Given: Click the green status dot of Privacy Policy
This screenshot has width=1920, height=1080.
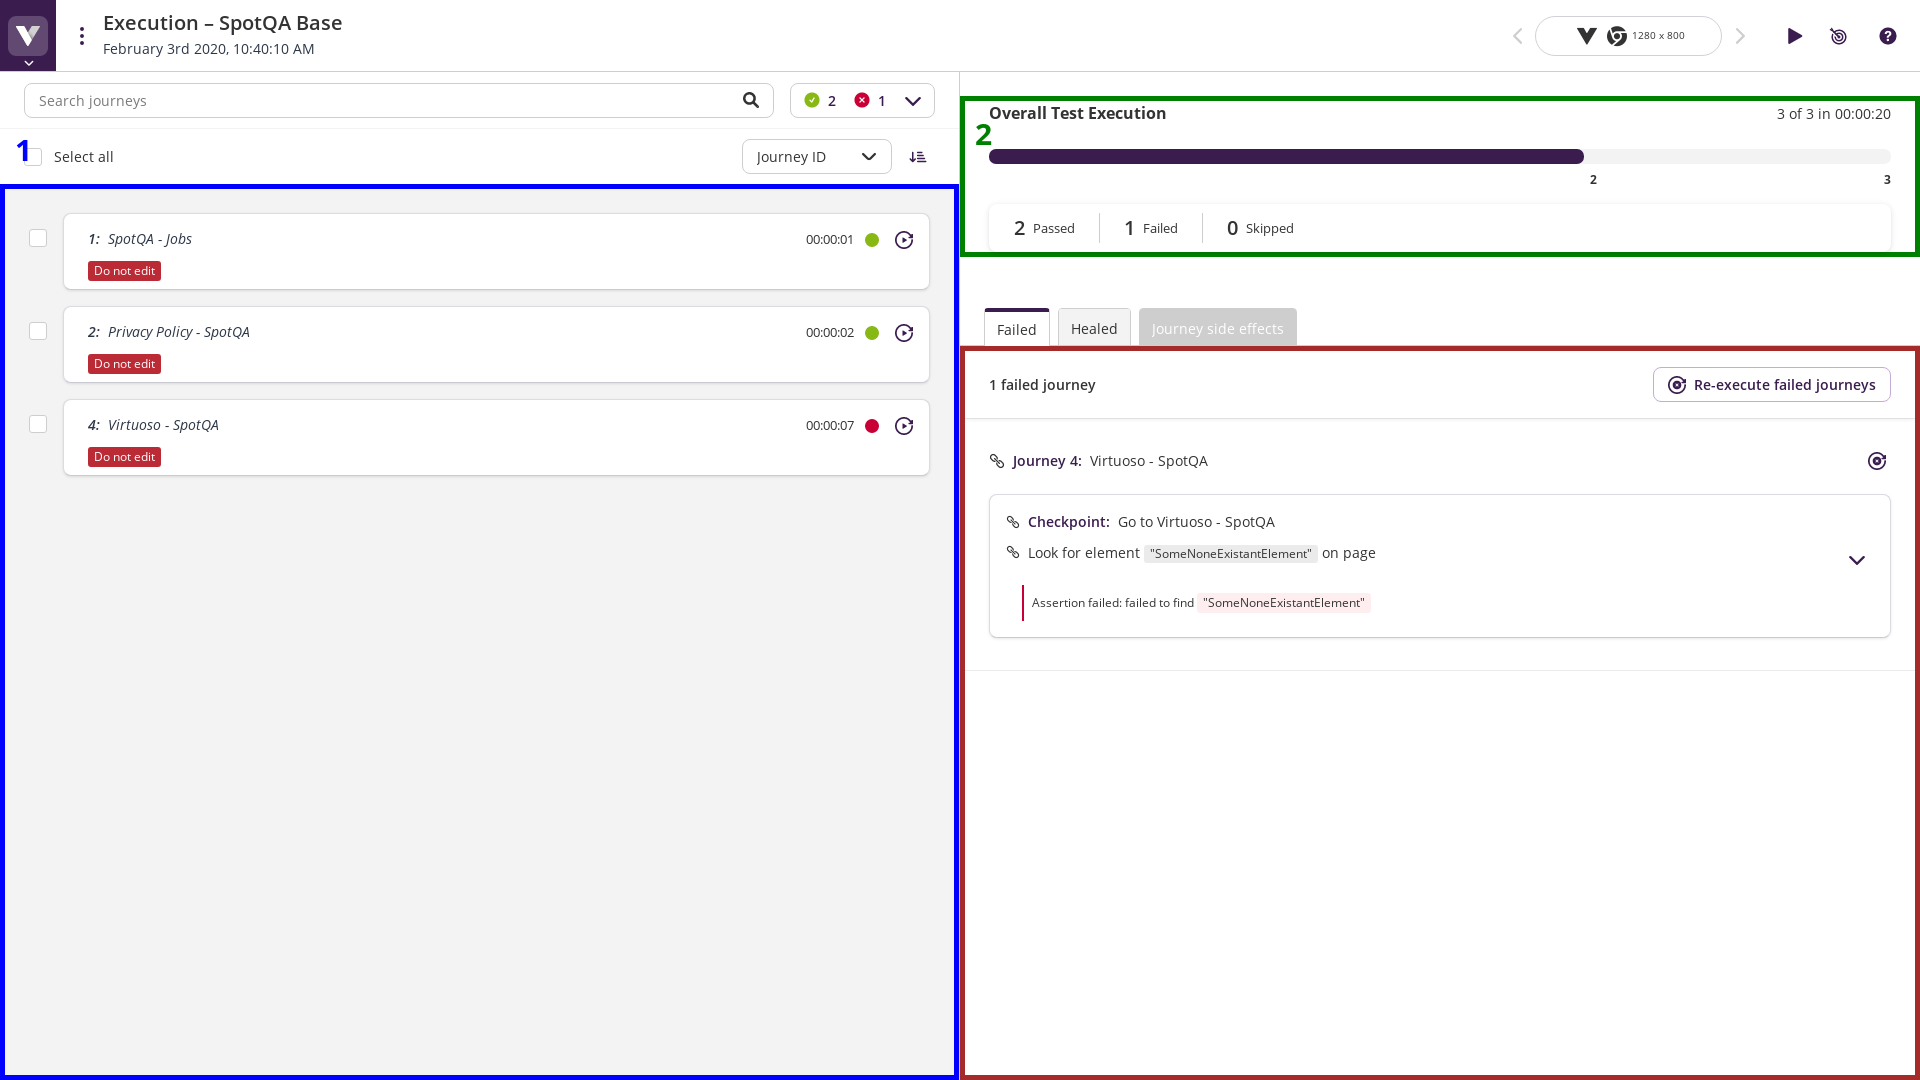Looking at the screenshot, I should point(872,333).
